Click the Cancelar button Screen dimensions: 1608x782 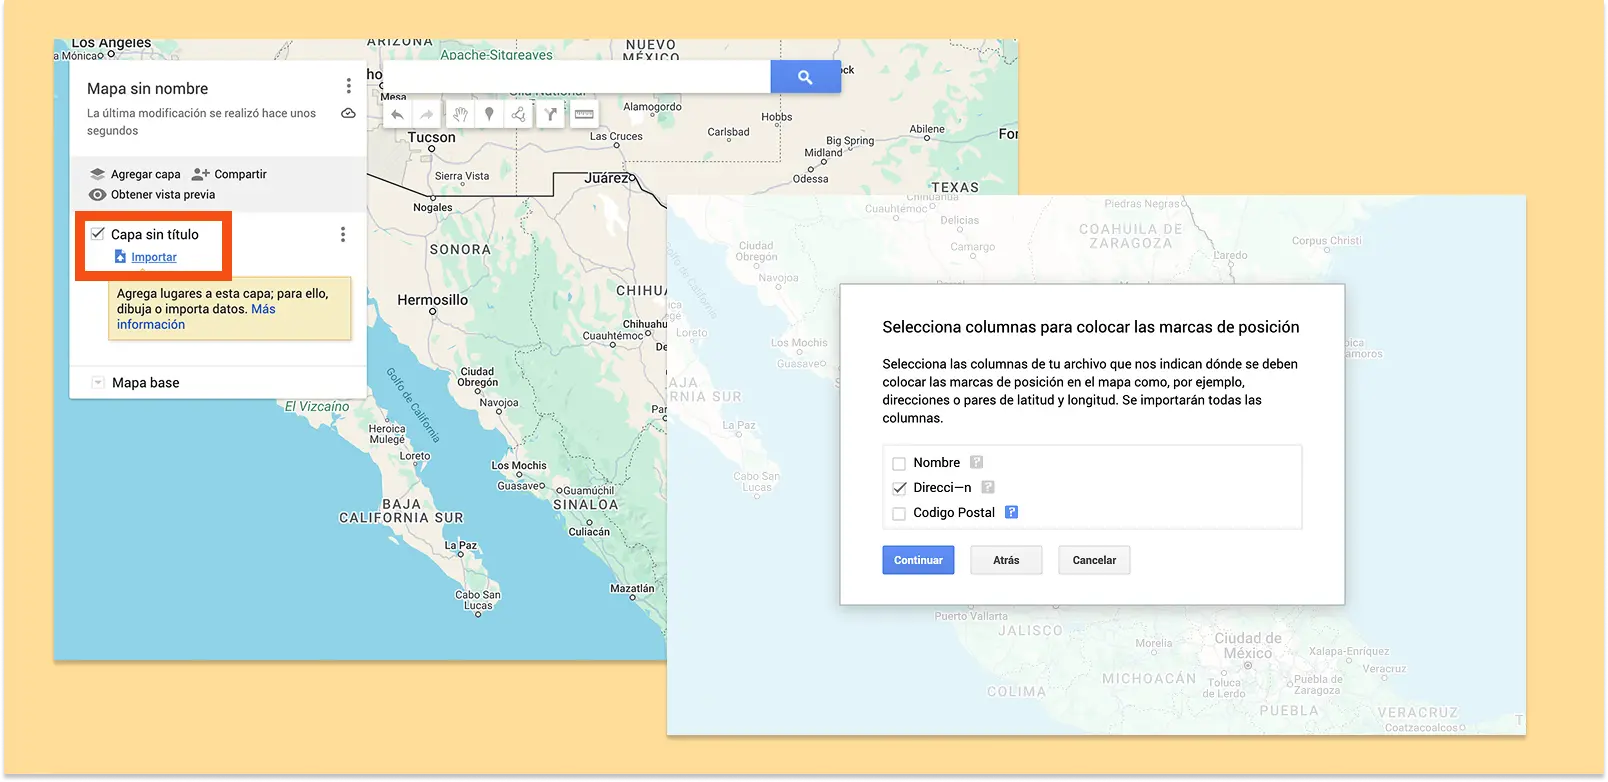[x=1094, y=560]
